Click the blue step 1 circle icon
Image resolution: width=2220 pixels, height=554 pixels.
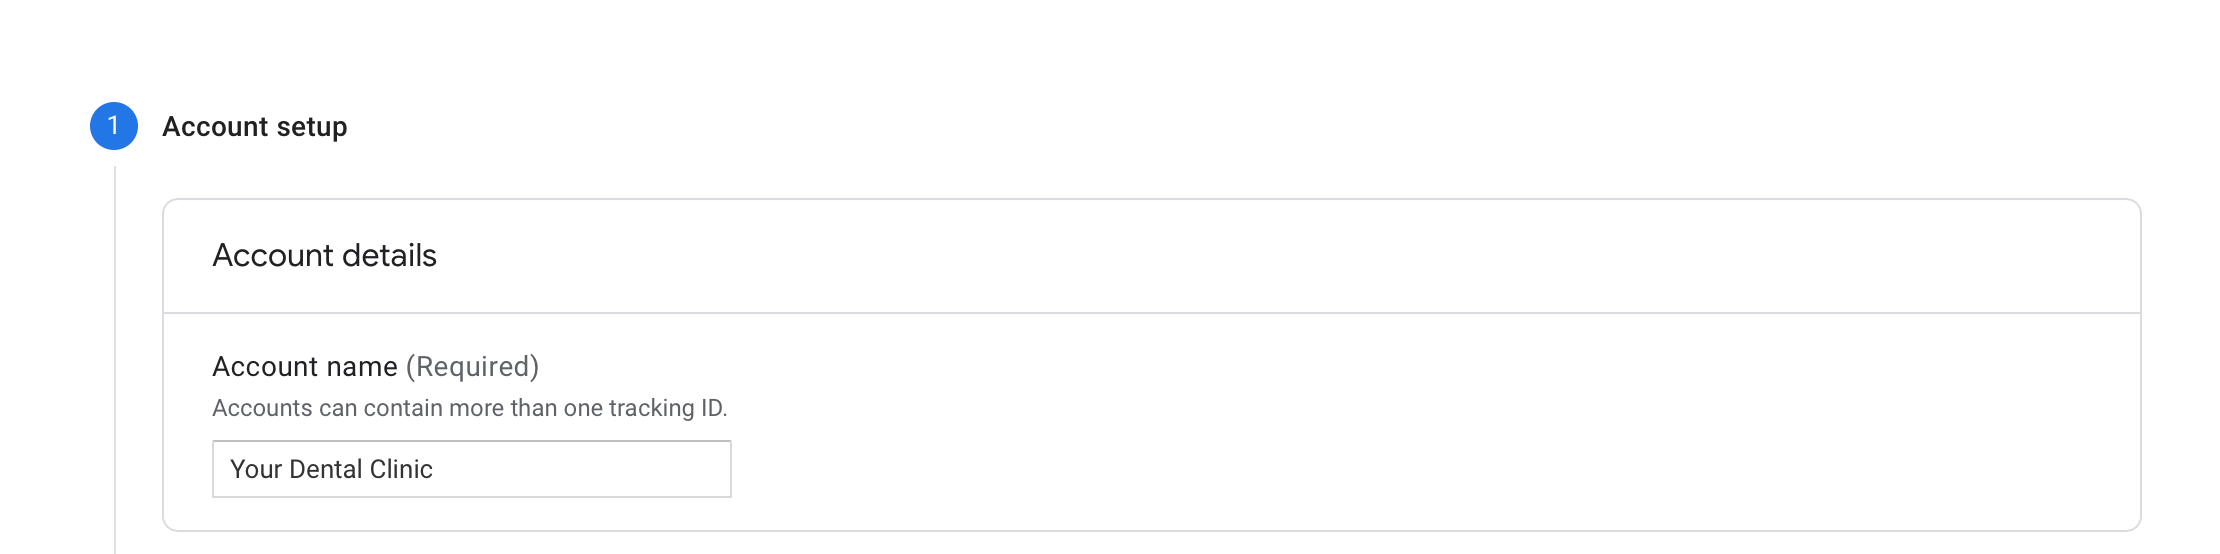click(114, 126)
